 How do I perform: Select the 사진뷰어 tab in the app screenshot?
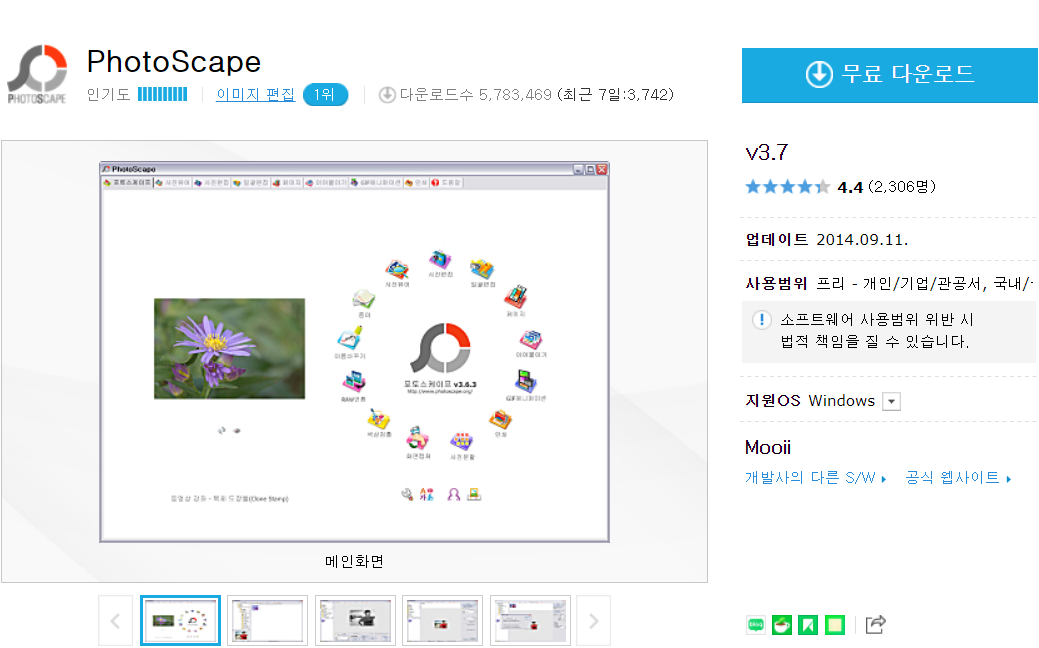(173, 182)
